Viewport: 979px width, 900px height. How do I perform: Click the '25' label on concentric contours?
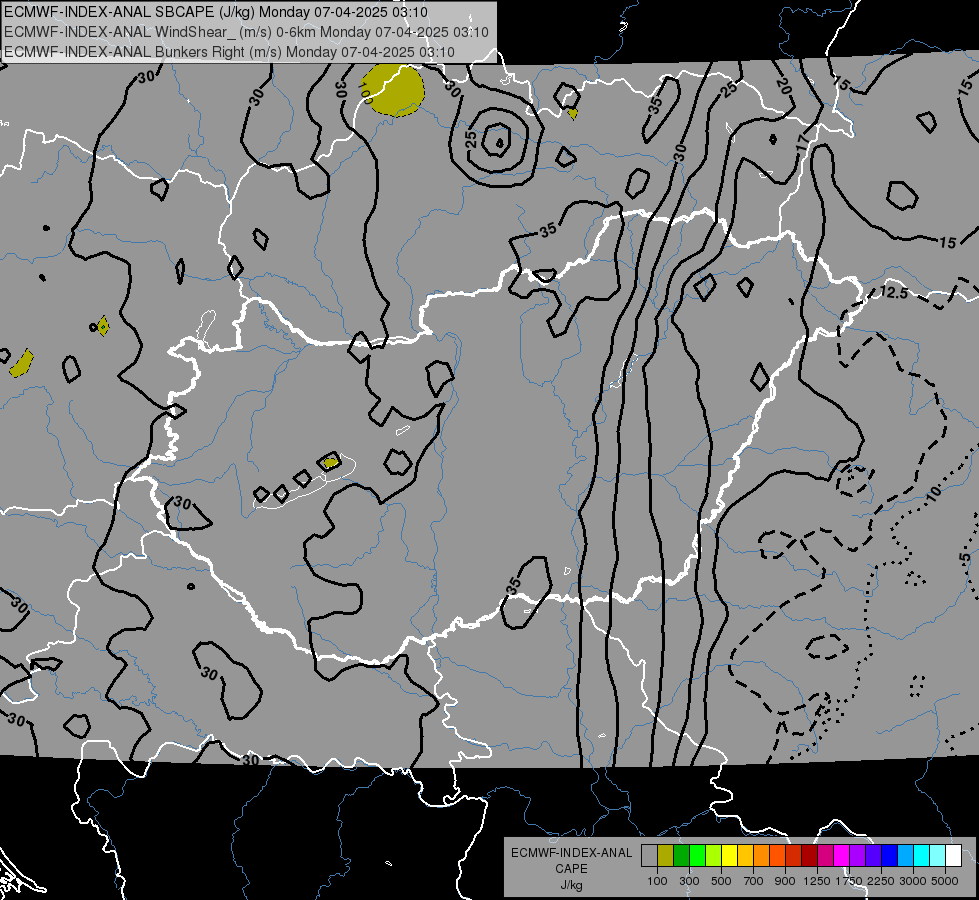tap(471, 138)
